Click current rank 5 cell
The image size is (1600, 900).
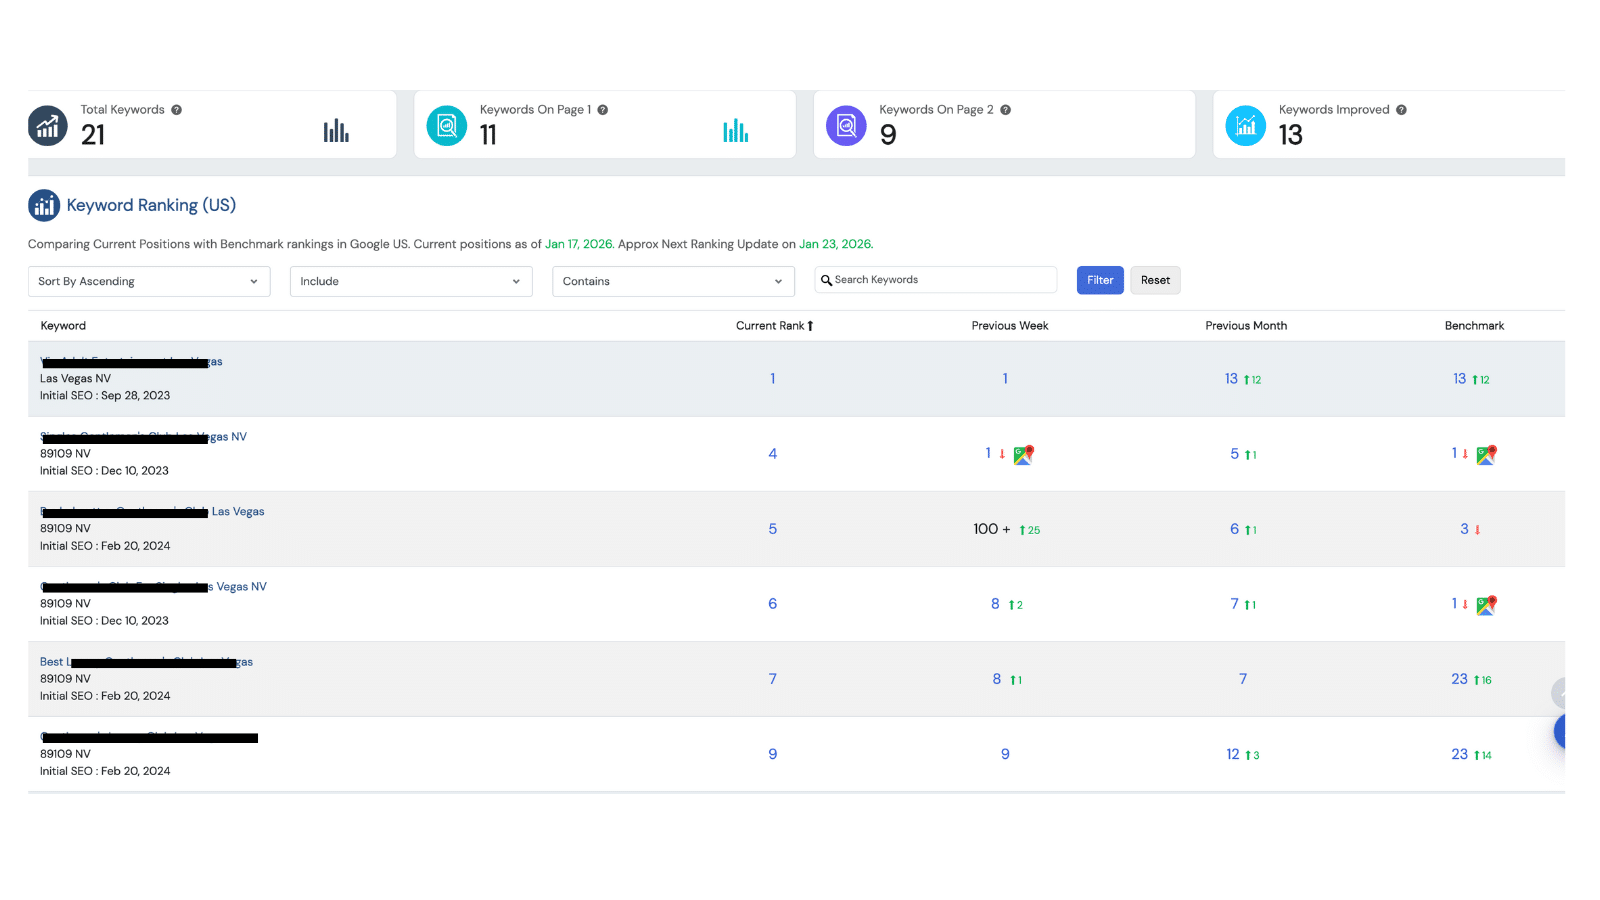772,529
